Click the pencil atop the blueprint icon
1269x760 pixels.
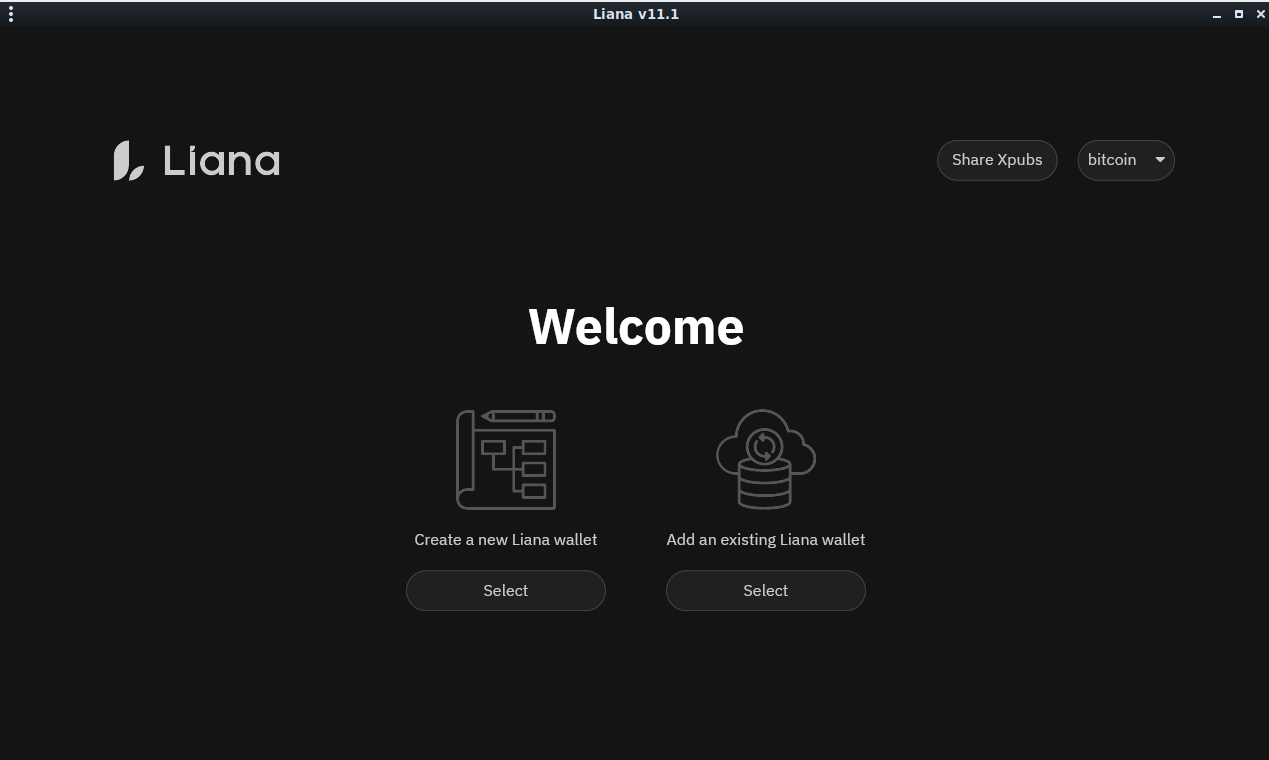coord(518,416)
